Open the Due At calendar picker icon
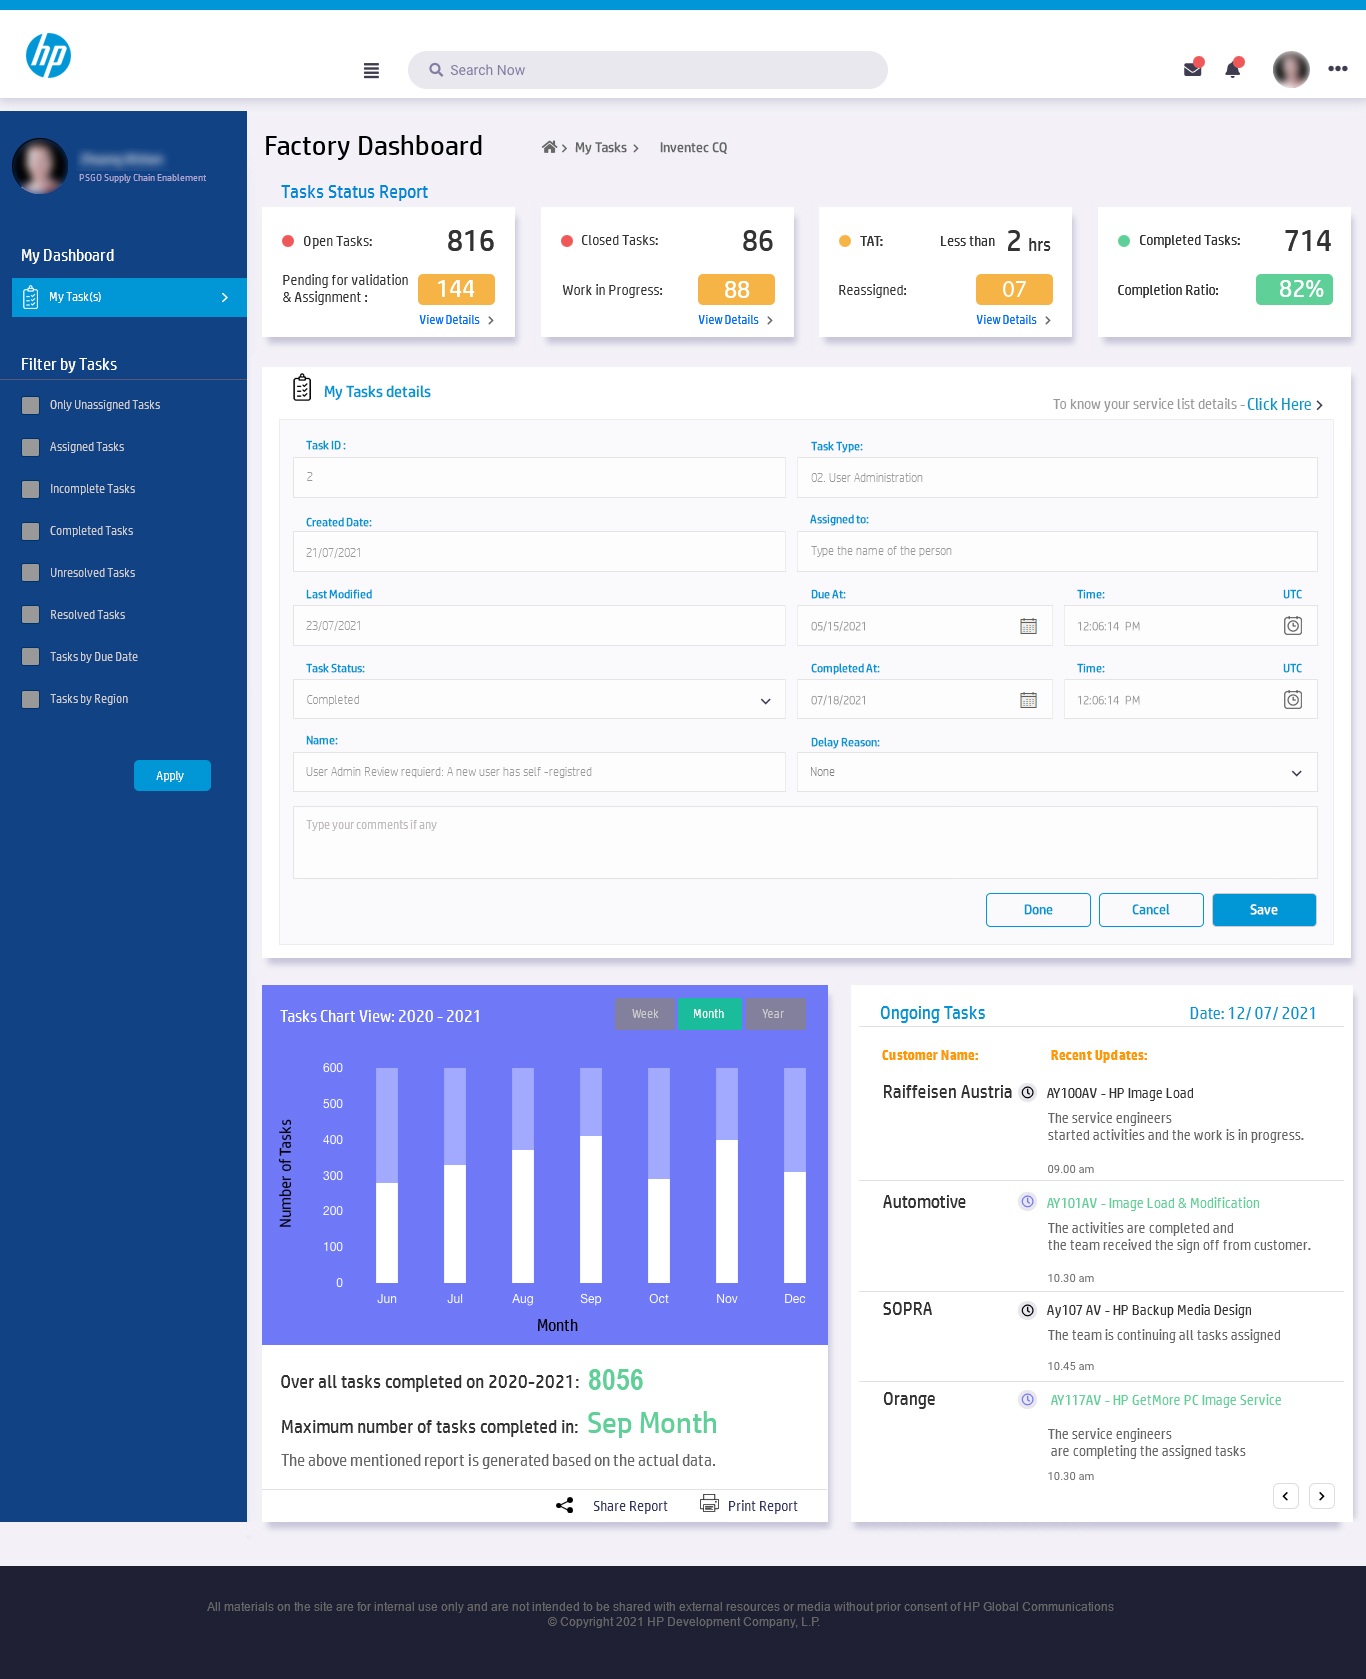The image size is (1366, 1679). [x=1028, y=626]
